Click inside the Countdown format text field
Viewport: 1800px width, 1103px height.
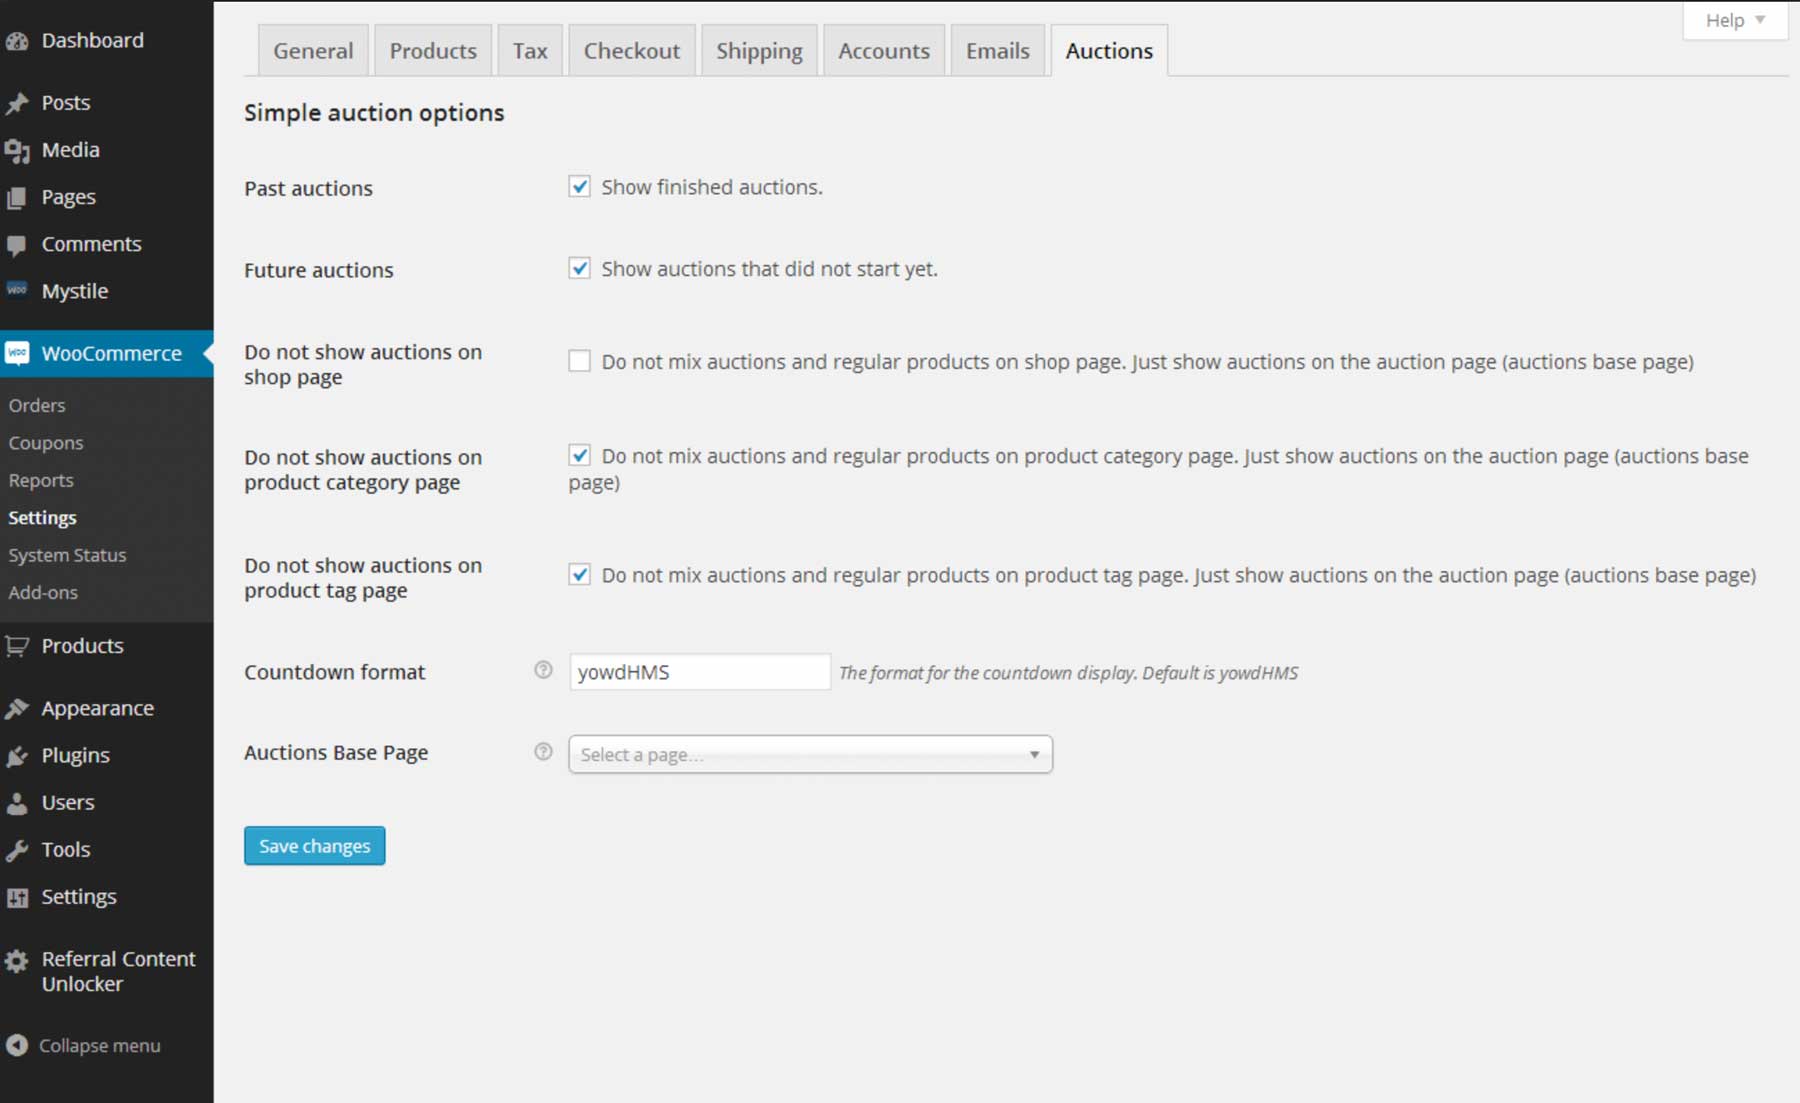pos(698,671)
